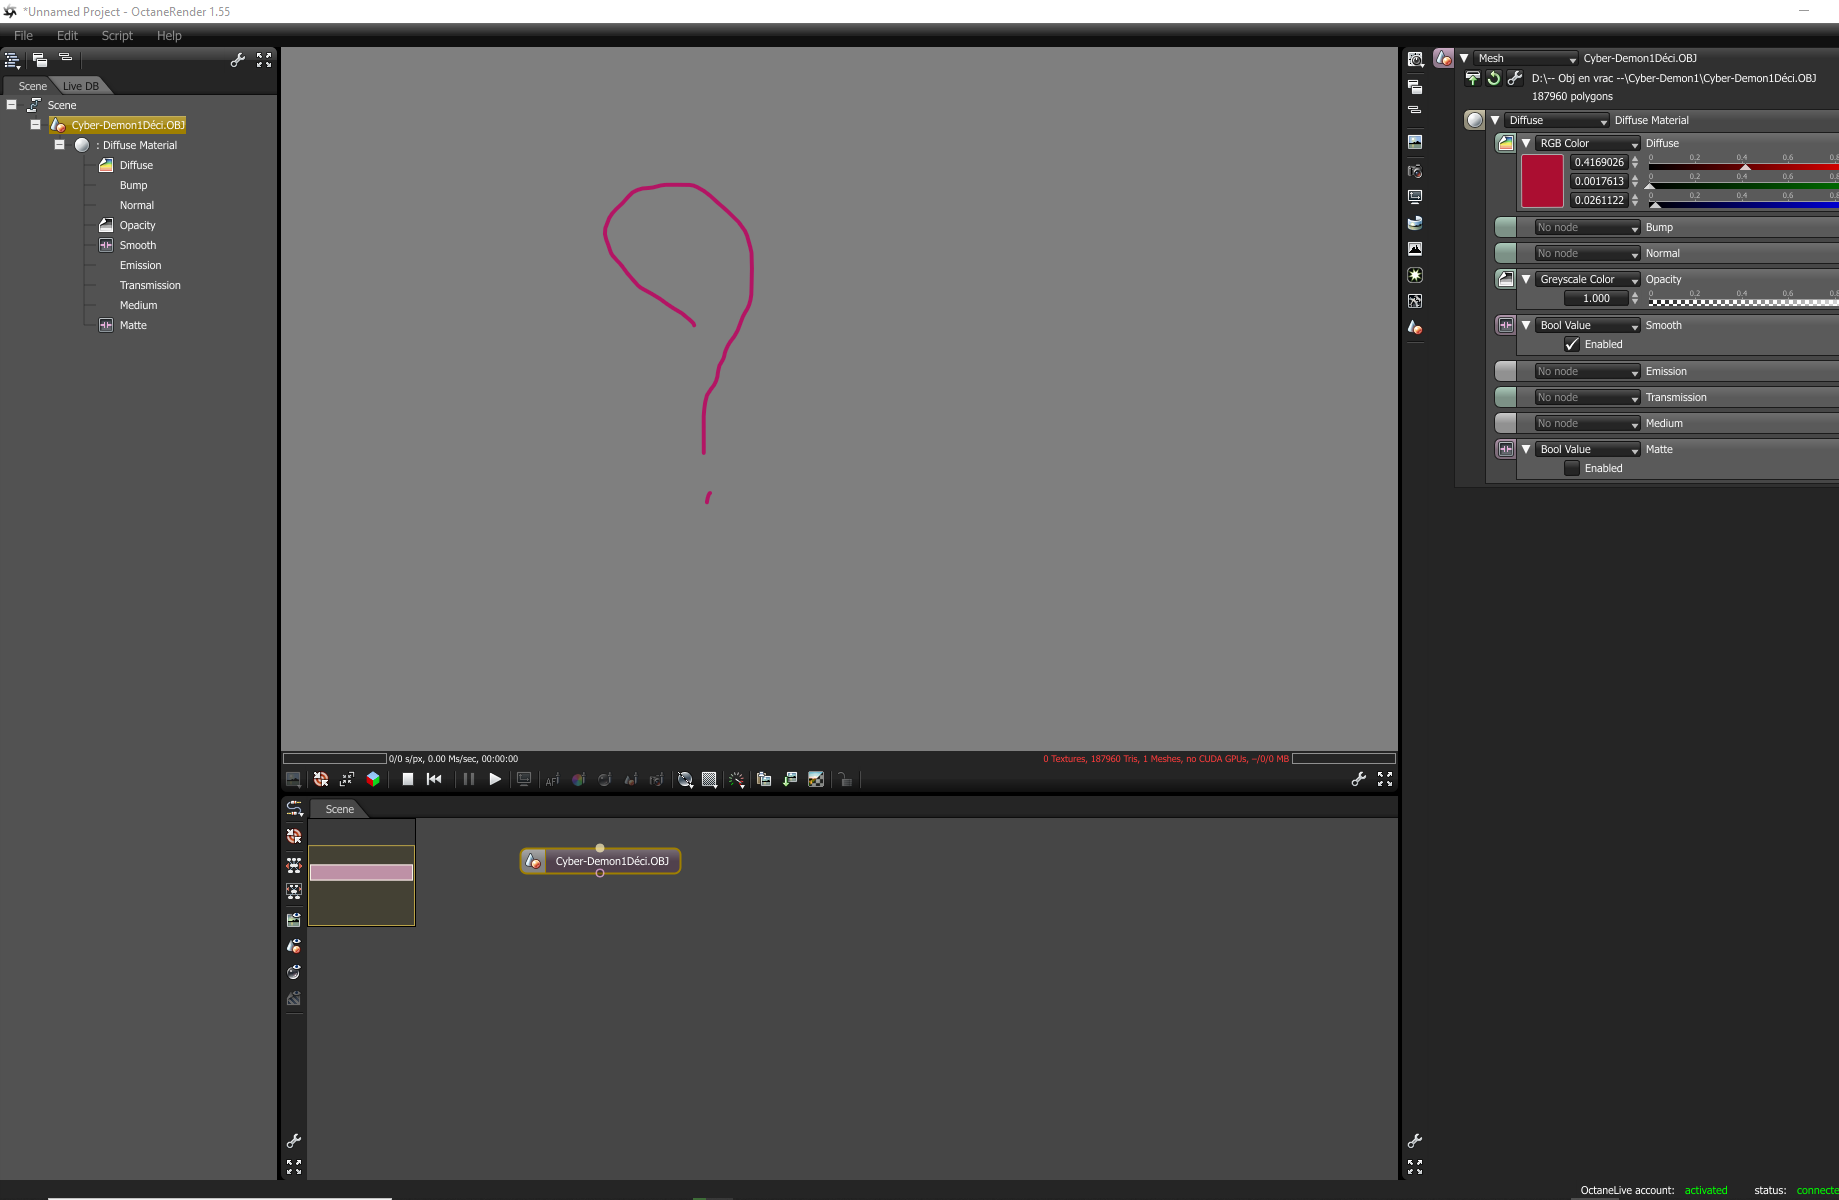
Task: Click the play button in render toolbar
Action: [495, 780]
